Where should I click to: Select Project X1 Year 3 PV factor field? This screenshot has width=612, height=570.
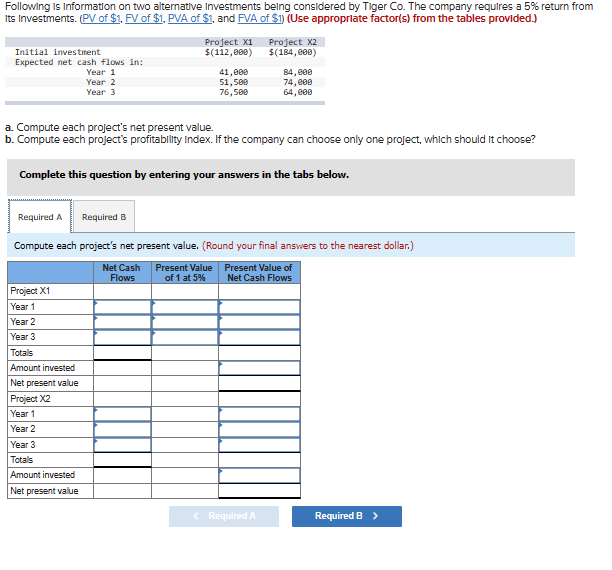[185, 337]
